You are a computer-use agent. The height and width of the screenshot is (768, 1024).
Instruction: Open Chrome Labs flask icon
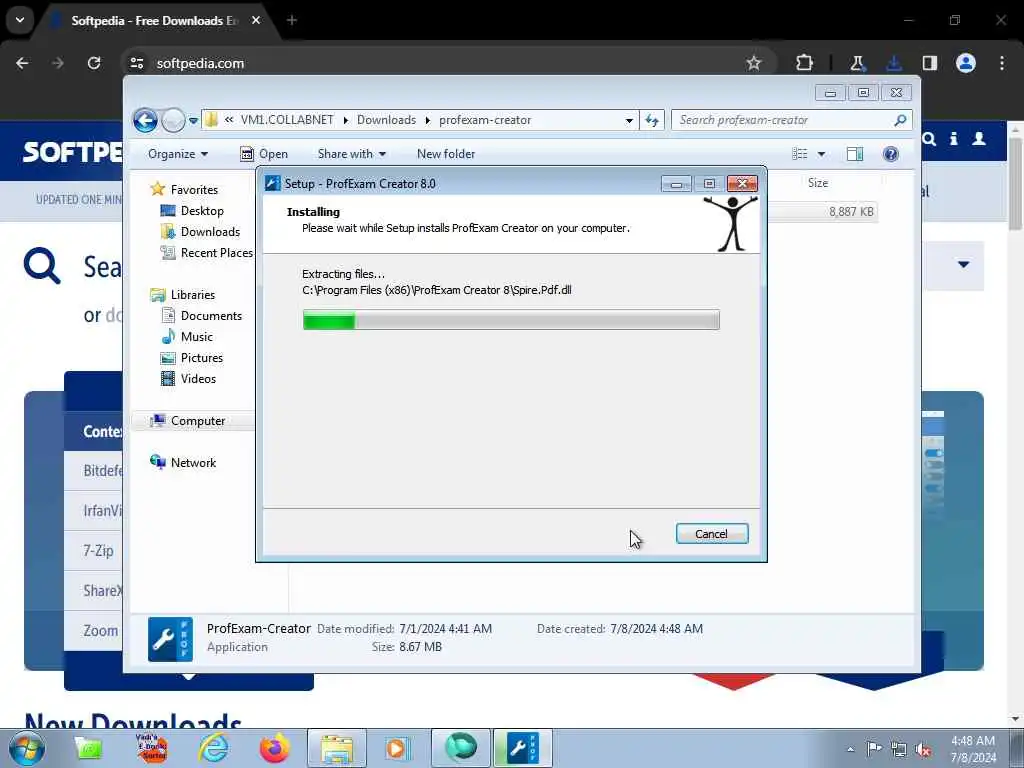[x=857, y=63]
